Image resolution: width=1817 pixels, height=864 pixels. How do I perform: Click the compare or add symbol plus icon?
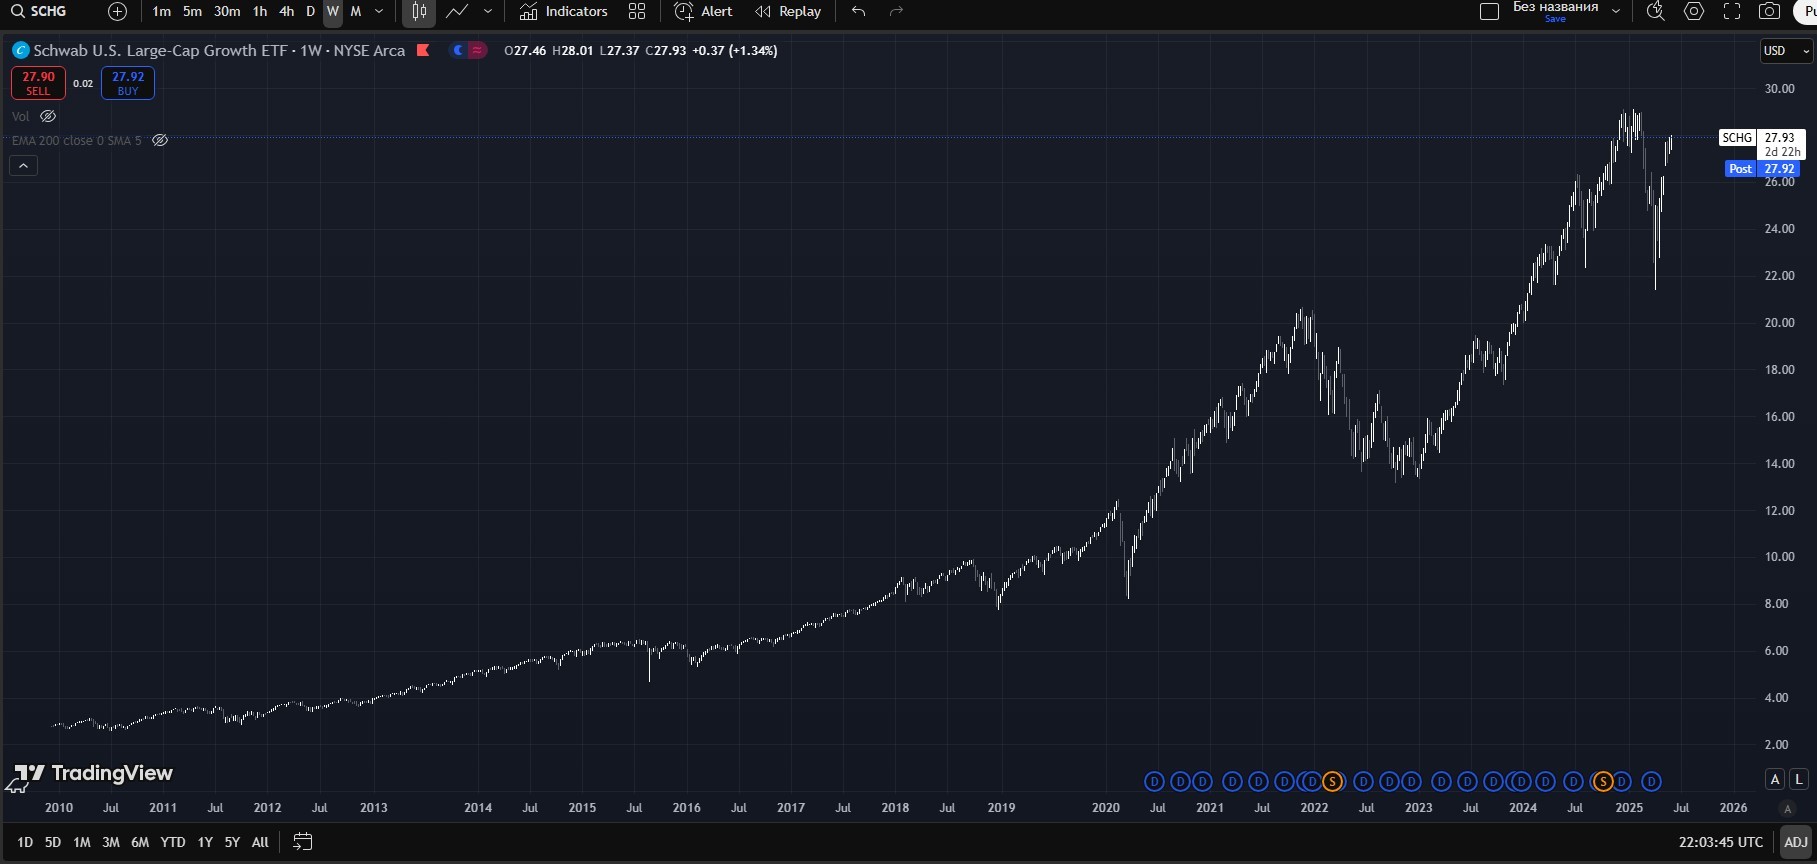(117, 11)
